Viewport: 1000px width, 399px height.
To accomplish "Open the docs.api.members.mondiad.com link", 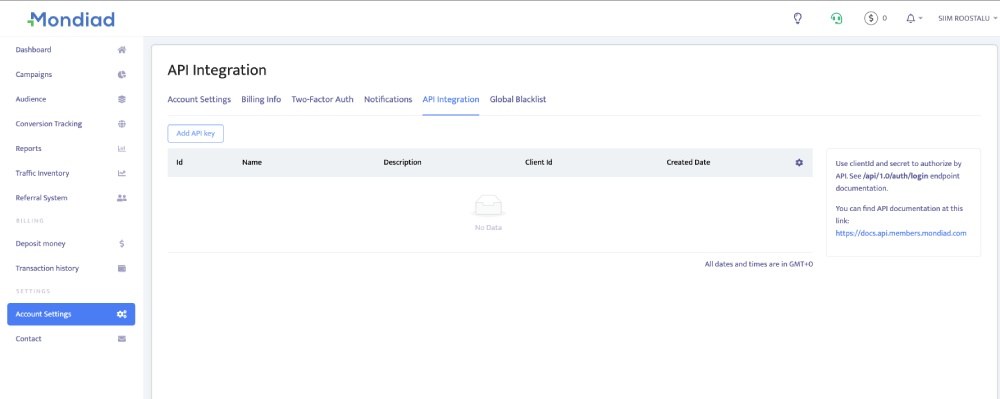I will 901,233.
